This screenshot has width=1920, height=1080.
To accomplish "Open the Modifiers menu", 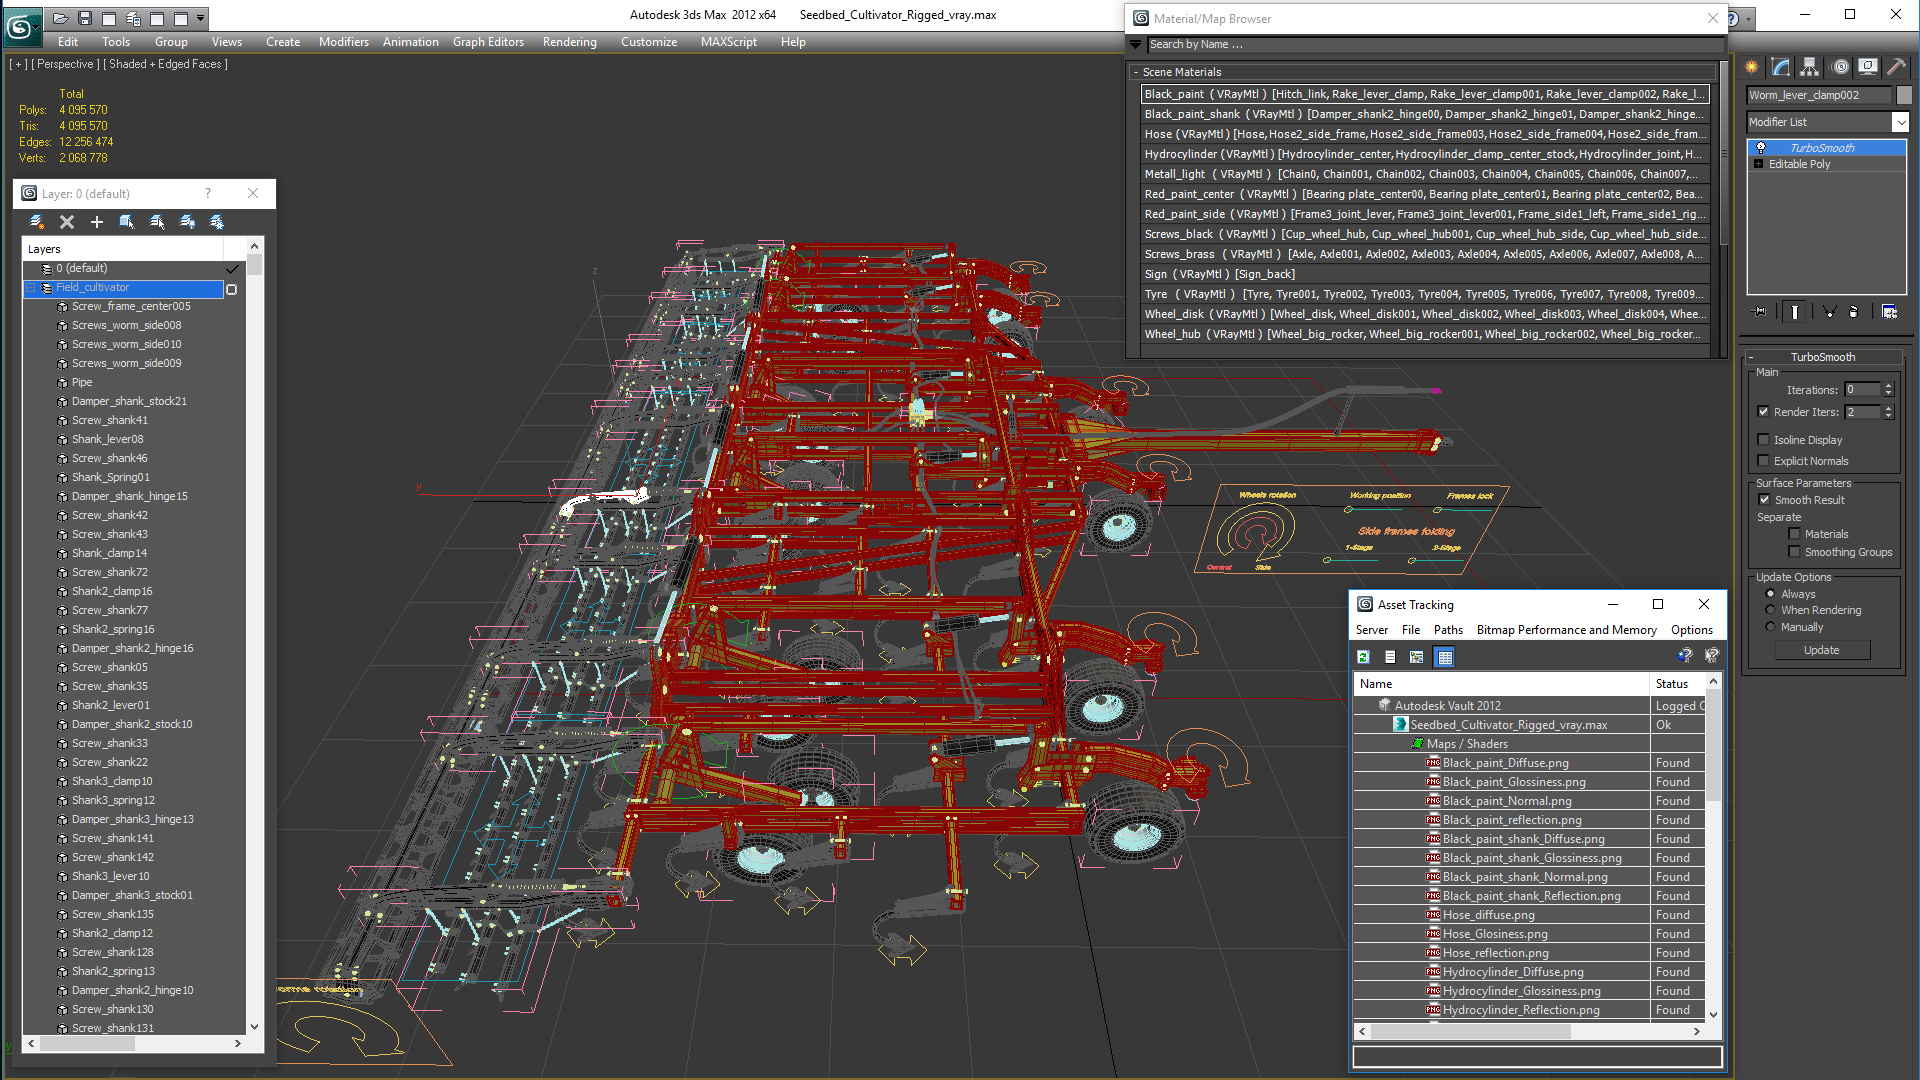I will click(x=344, y=42).
